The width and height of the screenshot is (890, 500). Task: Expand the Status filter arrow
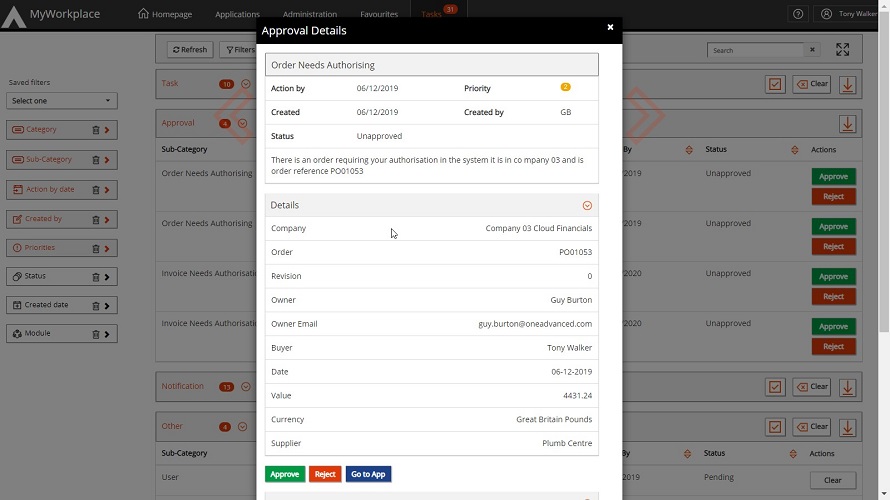107,277
